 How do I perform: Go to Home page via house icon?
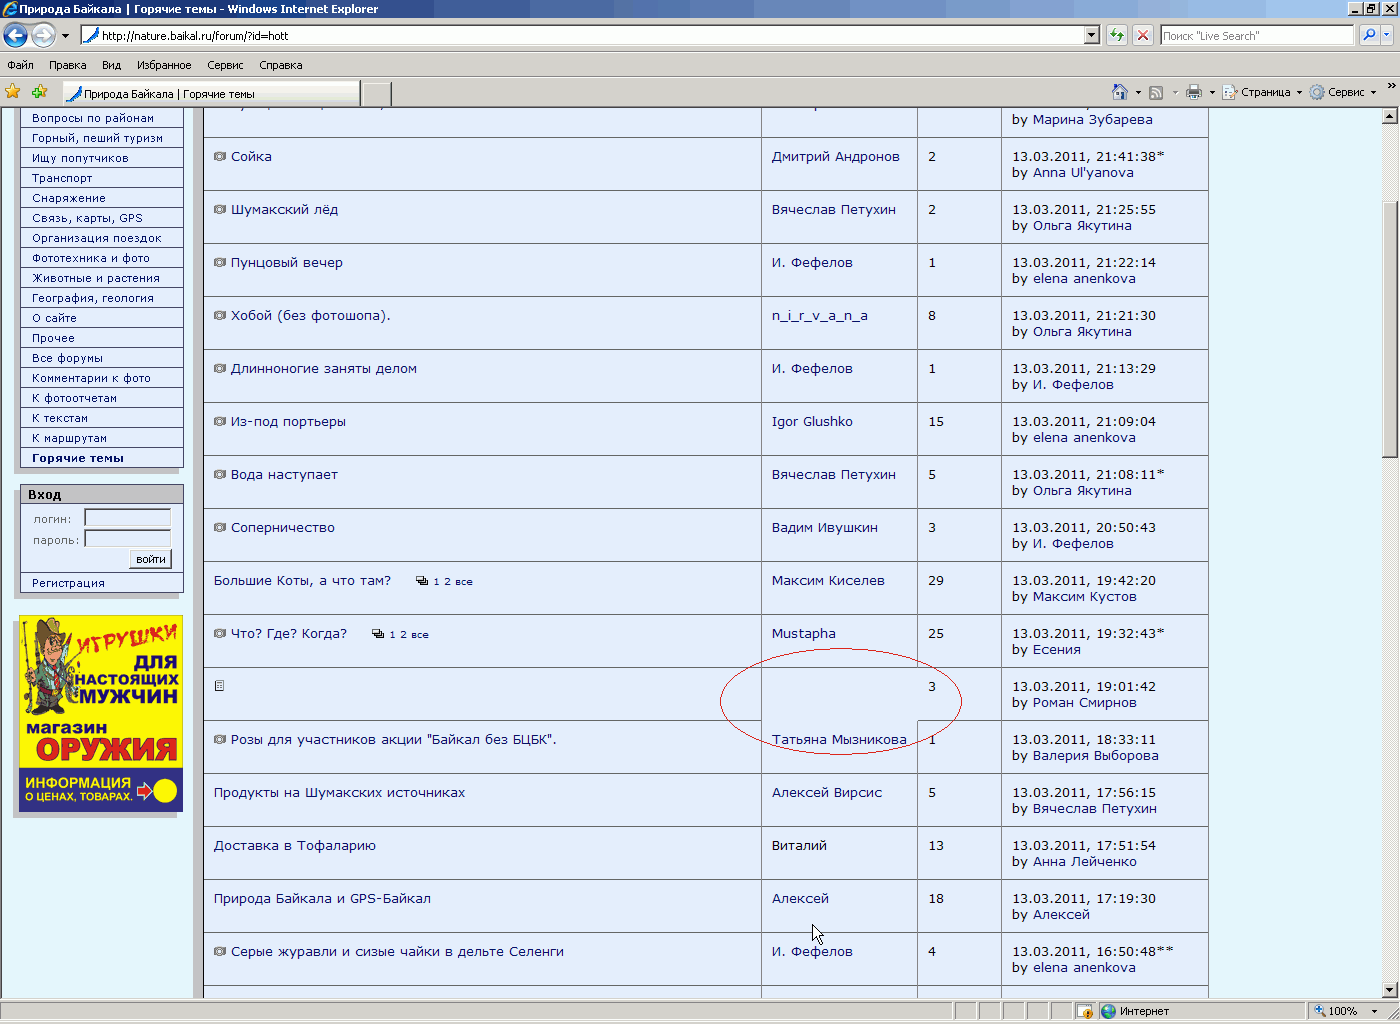[1120, 92]
